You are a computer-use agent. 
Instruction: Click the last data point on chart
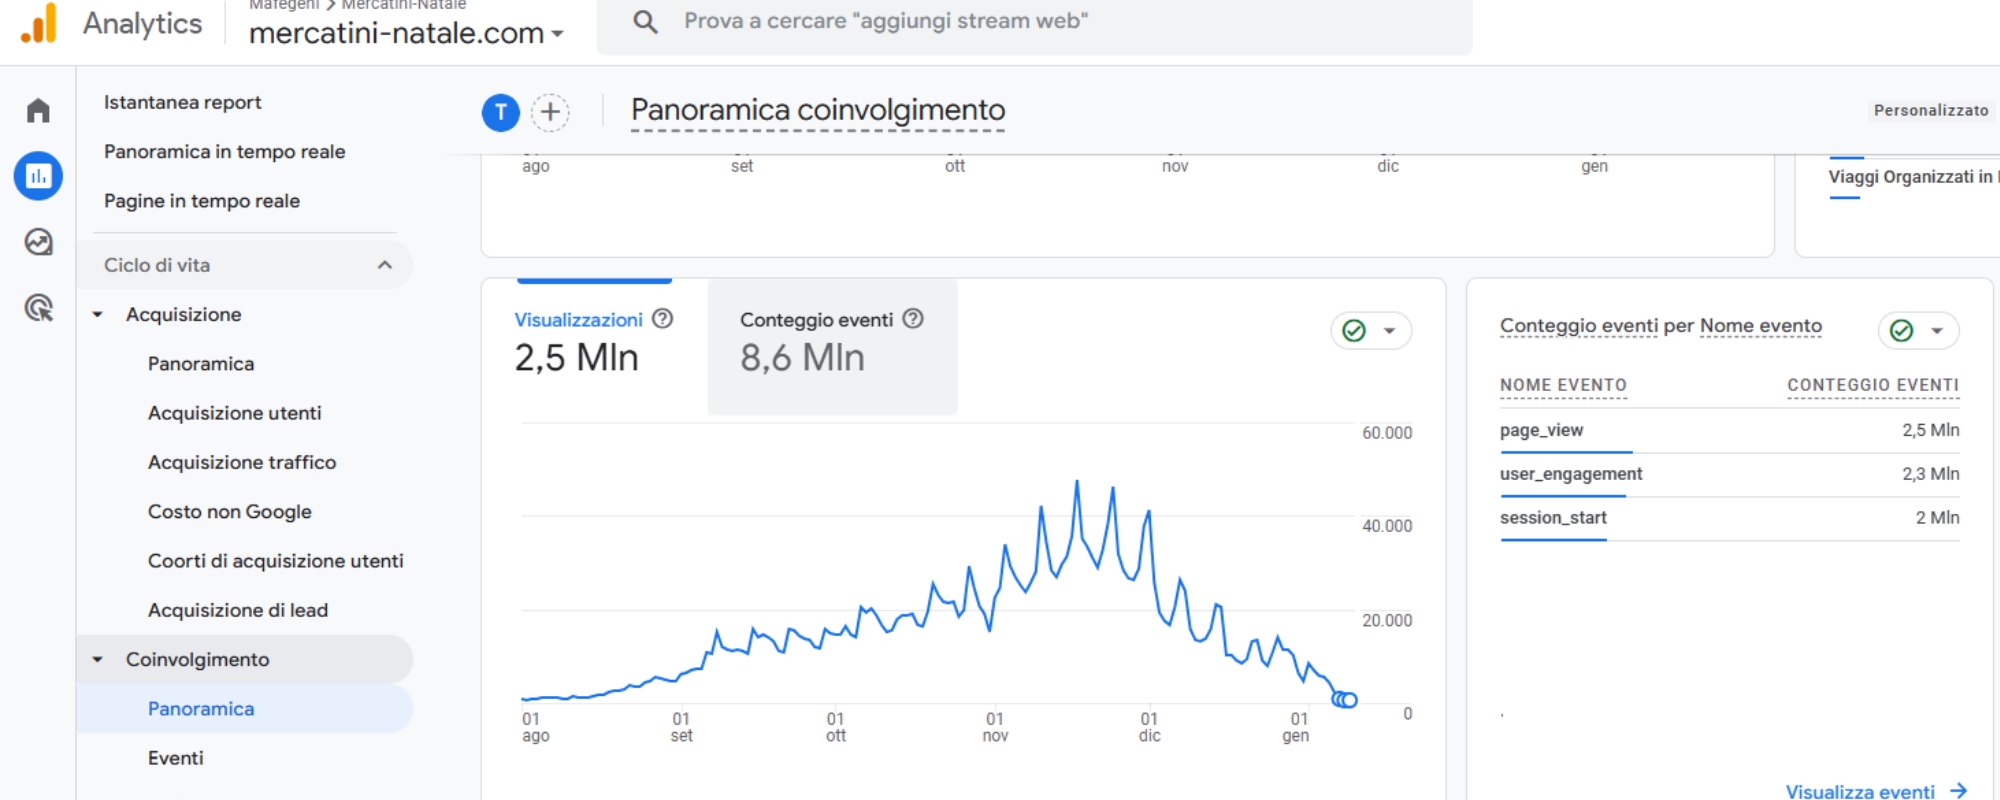tap(1349, 700)
